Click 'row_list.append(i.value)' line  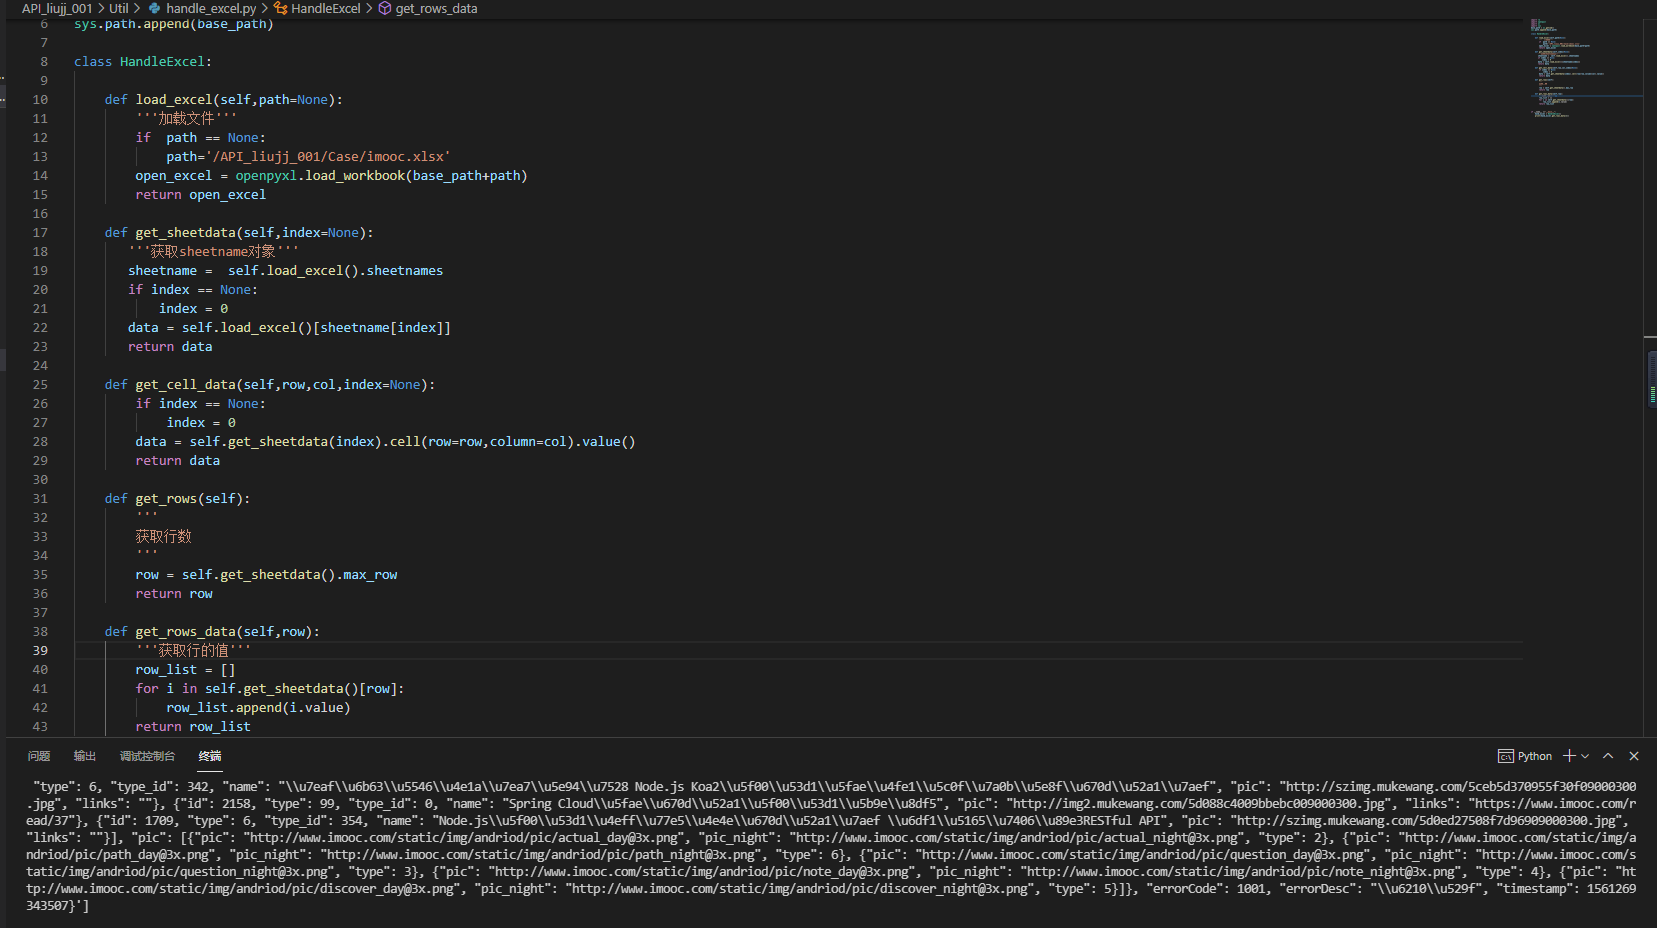[x=258, y=707]
